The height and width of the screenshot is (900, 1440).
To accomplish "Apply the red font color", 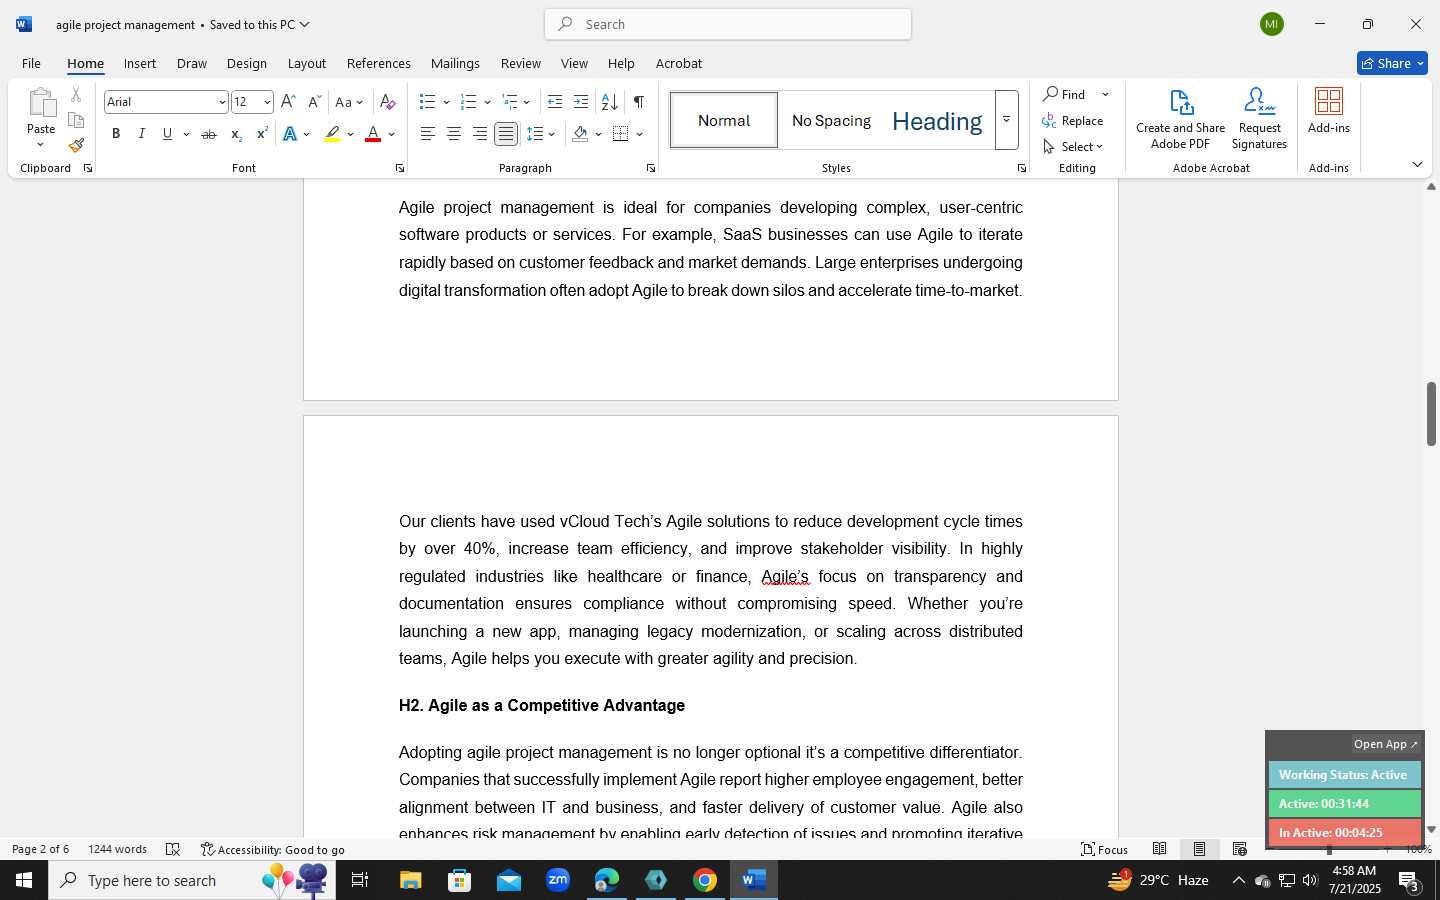I will (x=373, y=134).
